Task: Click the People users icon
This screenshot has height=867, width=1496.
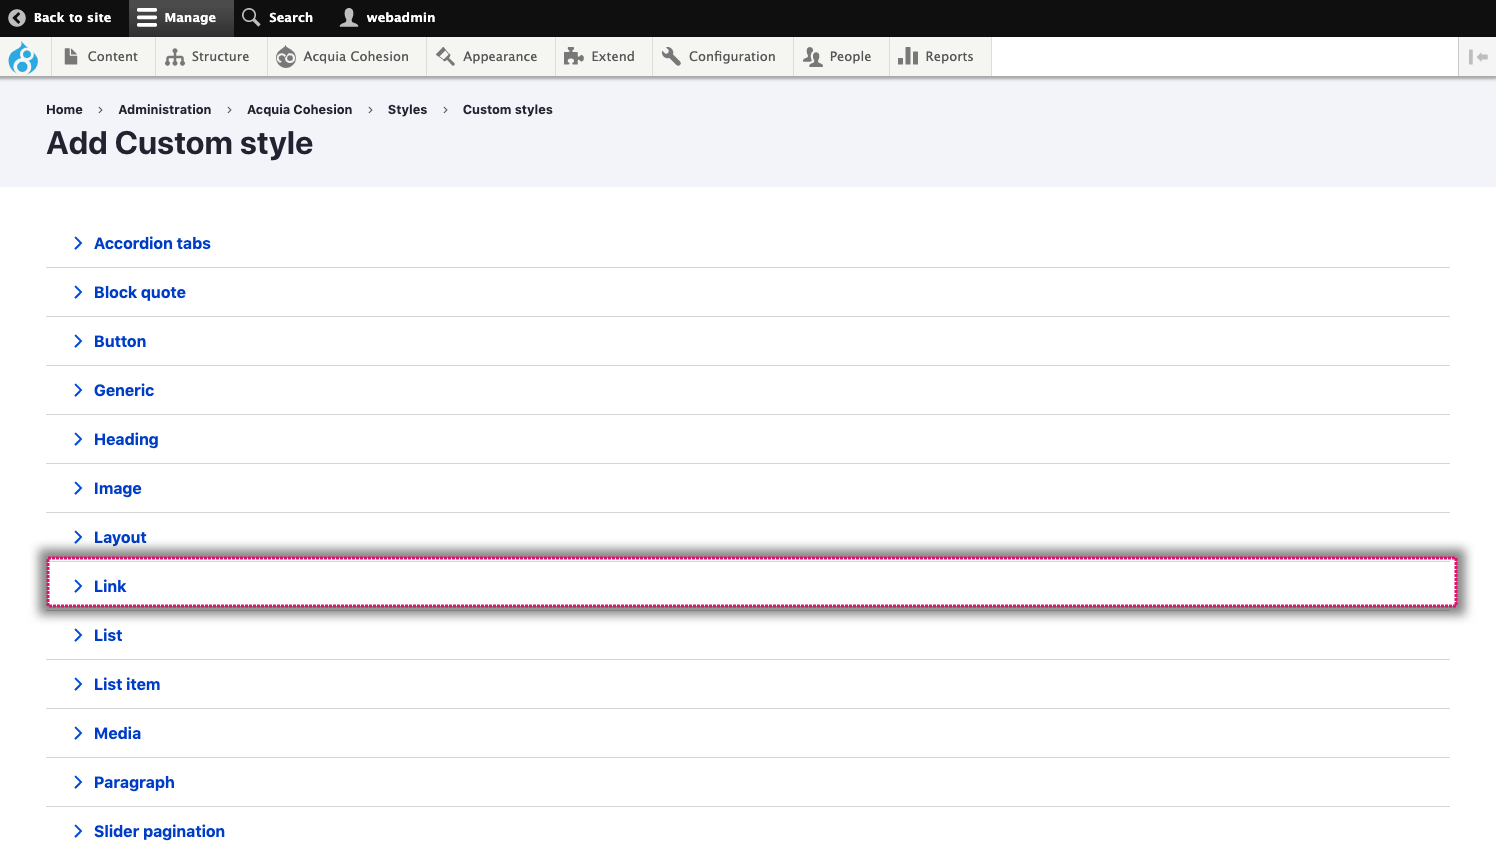Action: click(812, 57)
